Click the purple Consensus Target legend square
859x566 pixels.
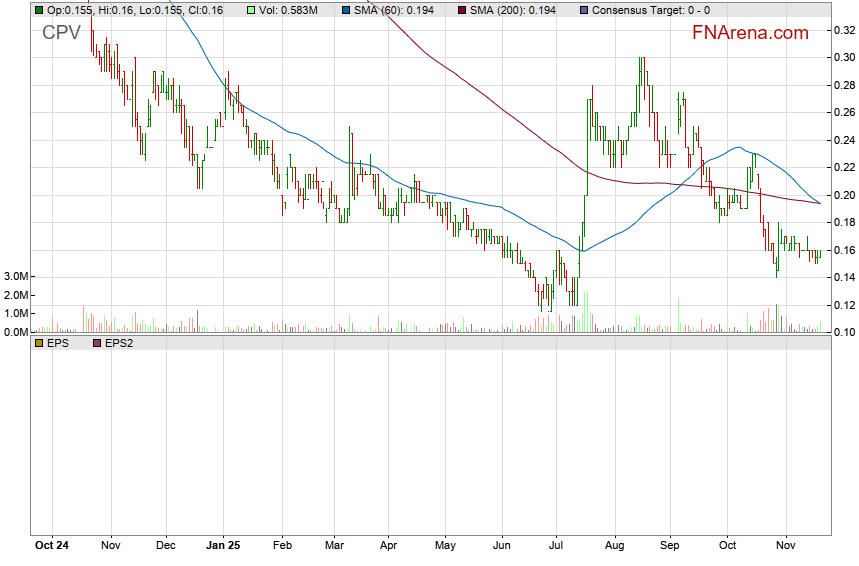pos(584,9)
